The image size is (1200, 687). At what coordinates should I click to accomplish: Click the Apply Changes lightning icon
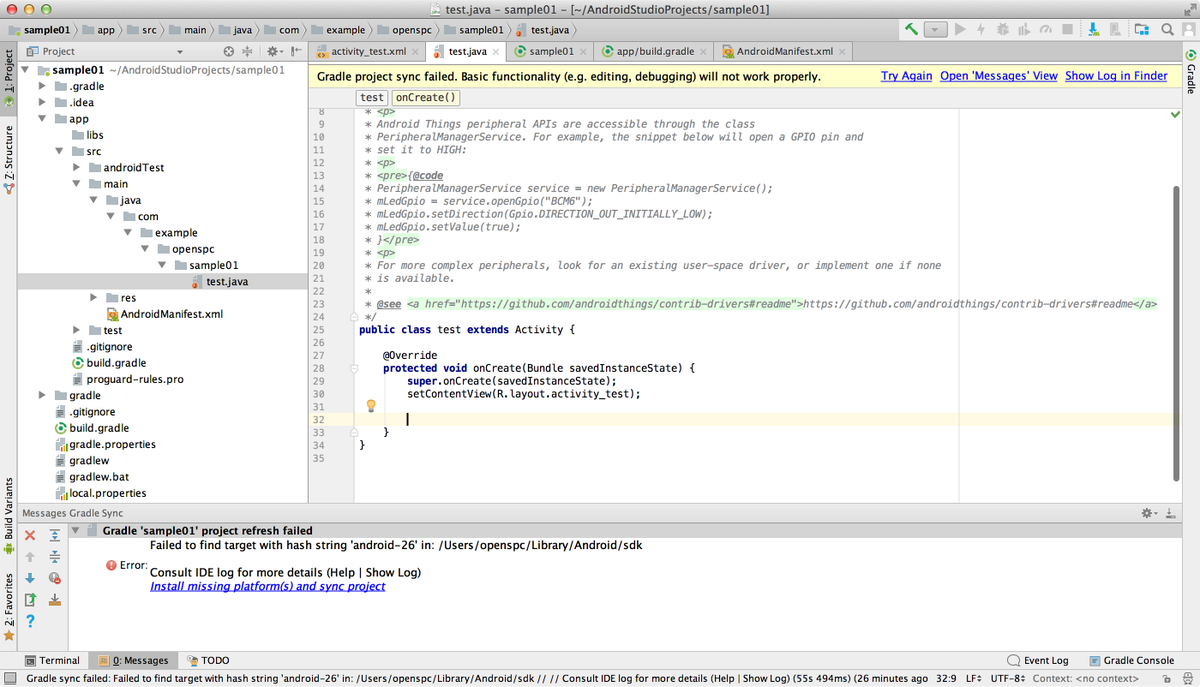981,30
